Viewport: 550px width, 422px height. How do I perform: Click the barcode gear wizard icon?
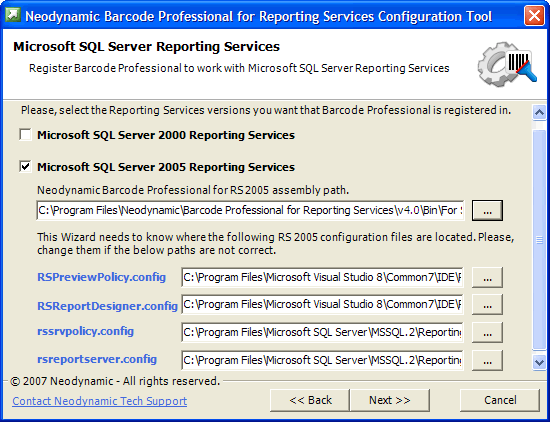click(507, 64)
